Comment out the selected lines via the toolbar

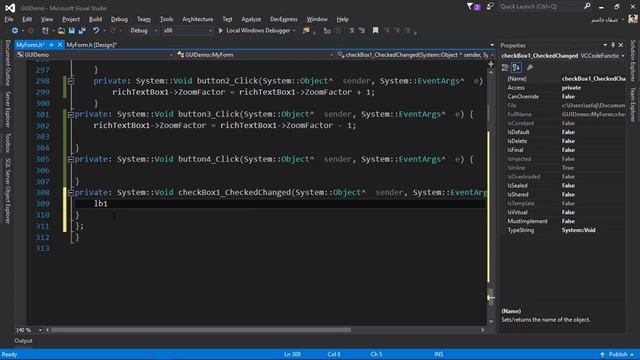pos(351,31)
